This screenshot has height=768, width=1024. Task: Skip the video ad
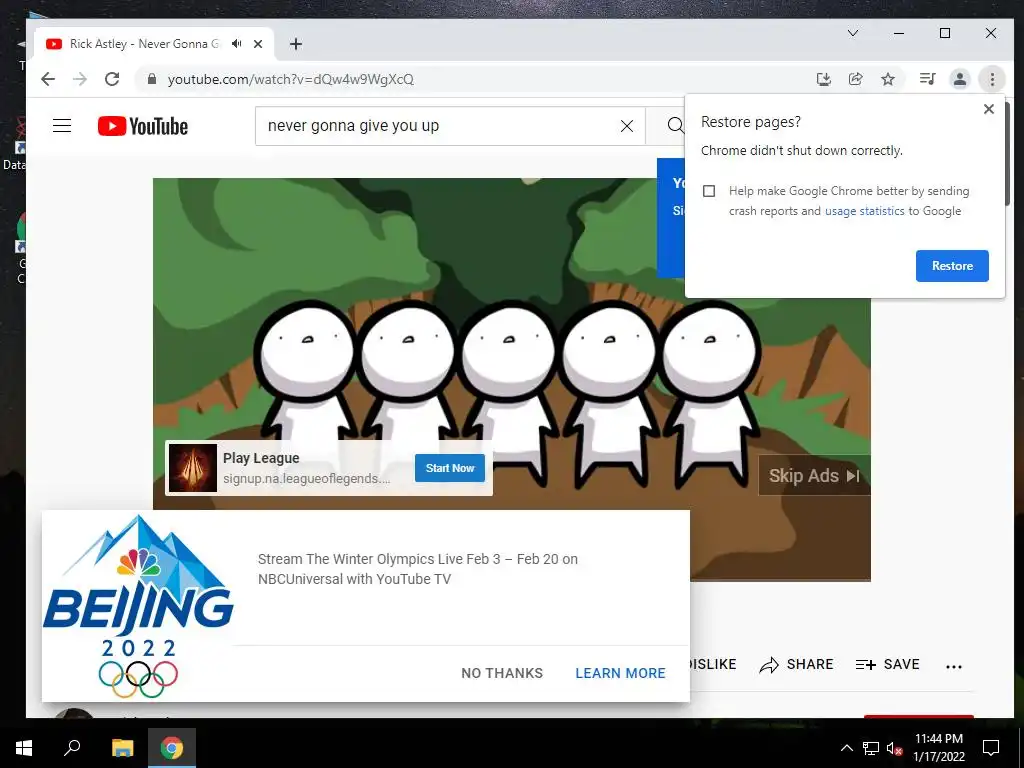pyautogui.click(x=814, y=475)
